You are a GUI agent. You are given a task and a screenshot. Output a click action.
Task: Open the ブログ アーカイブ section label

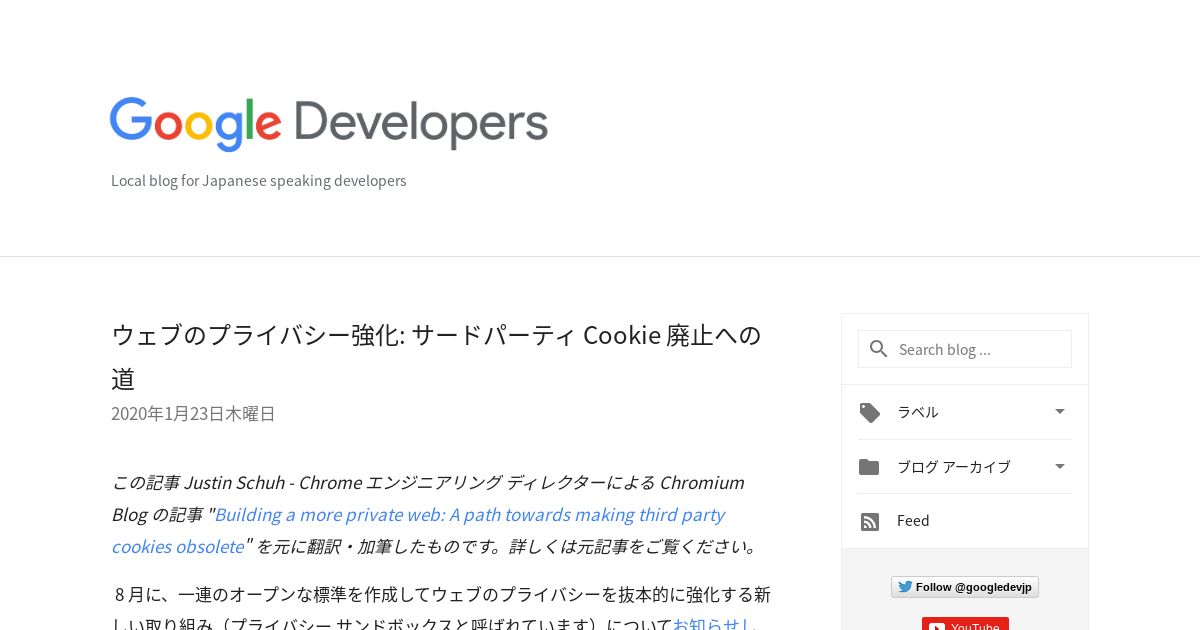tap(954, 467)
